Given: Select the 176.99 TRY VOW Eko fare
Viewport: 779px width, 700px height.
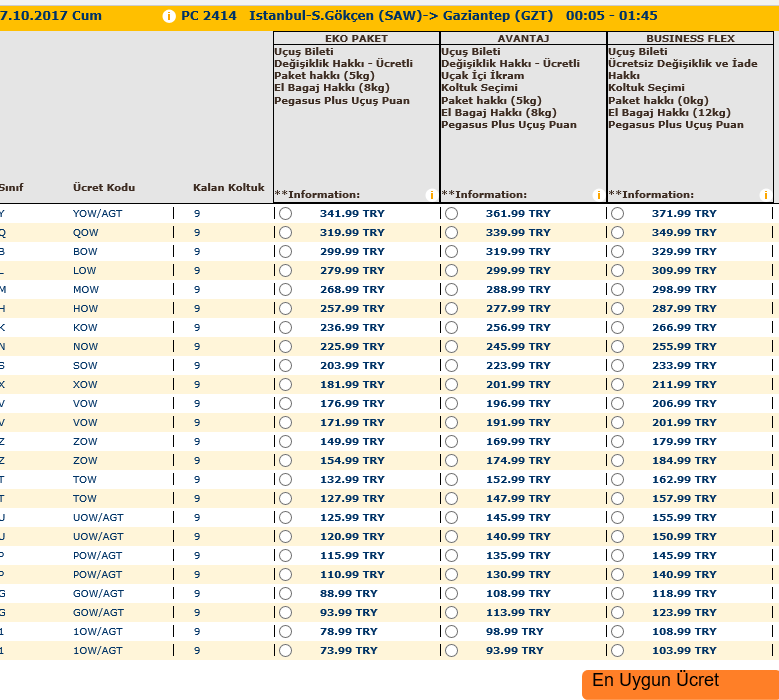Looking at the screenshot, I should [286, 403].
